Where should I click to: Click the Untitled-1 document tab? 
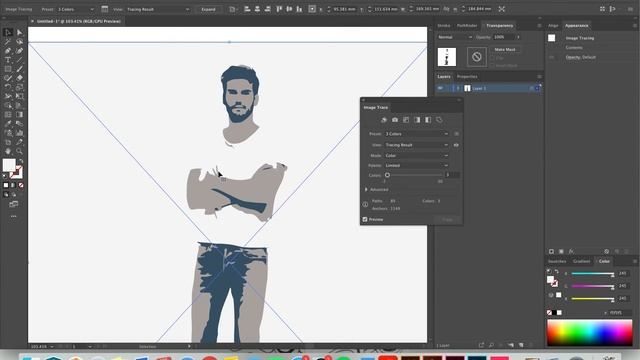(78, 21)
